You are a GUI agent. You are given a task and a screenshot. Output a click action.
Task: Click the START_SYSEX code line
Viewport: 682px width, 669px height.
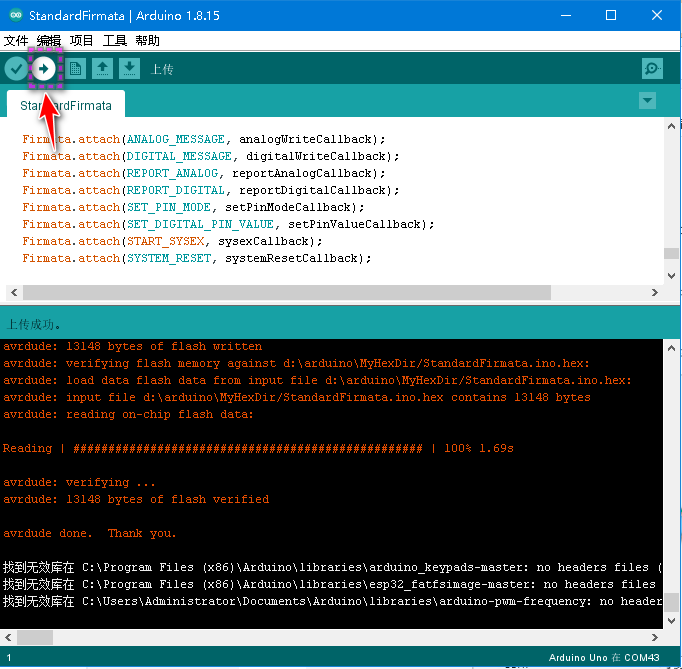[x=172, y=241]
